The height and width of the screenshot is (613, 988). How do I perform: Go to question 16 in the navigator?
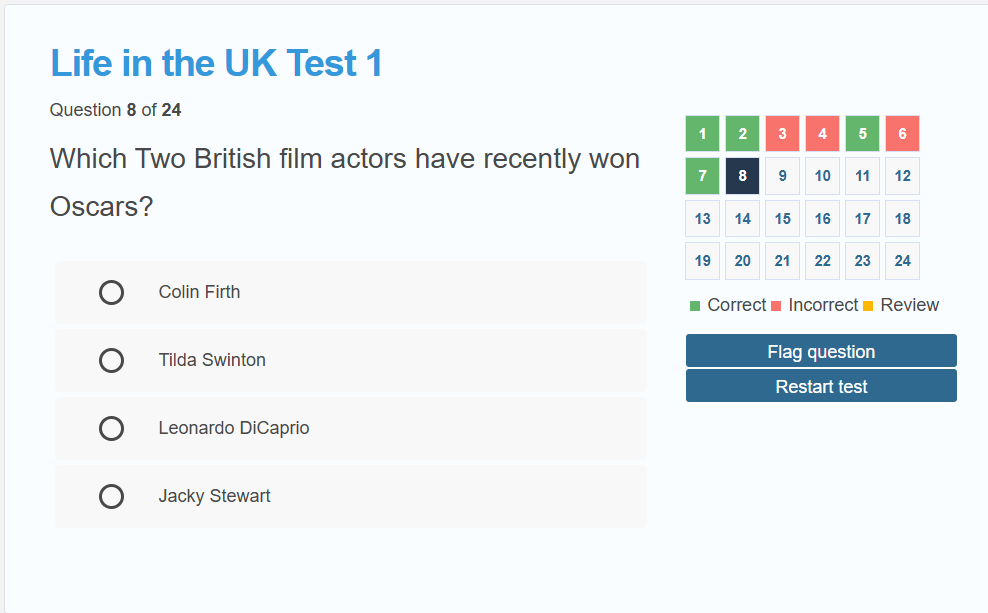[822, 219]
